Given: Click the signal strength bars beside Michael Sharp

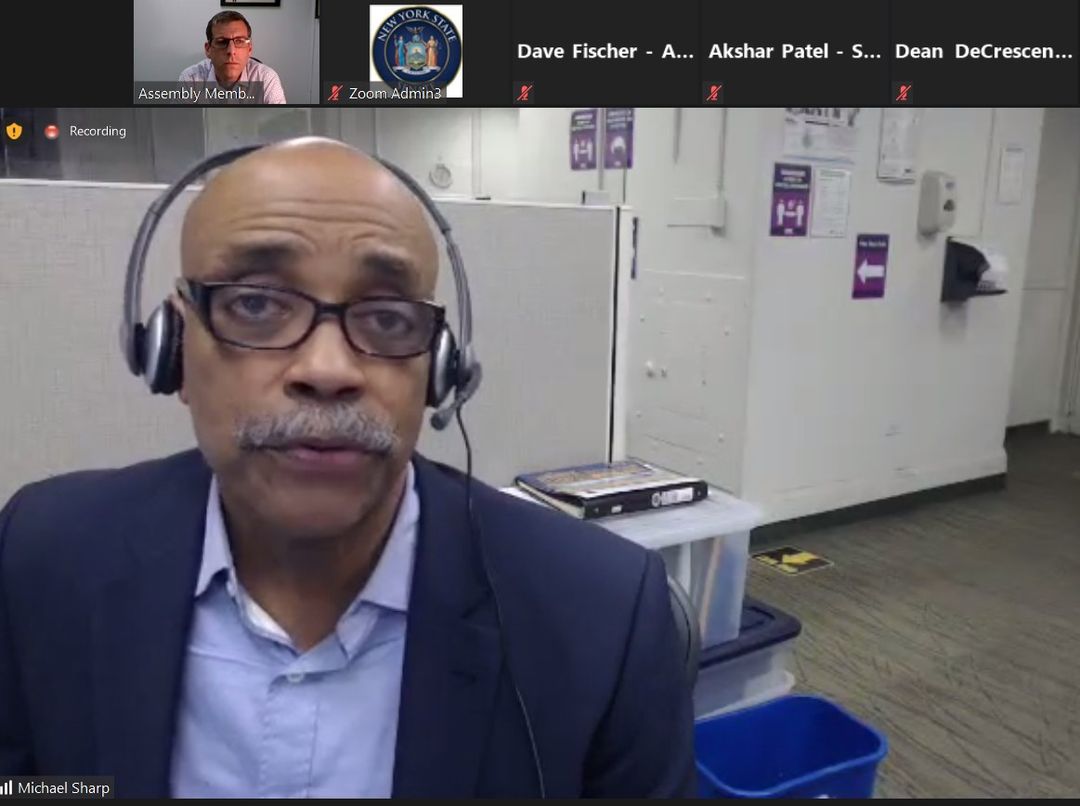Looking at the screenshot, I should pos(7,788).
